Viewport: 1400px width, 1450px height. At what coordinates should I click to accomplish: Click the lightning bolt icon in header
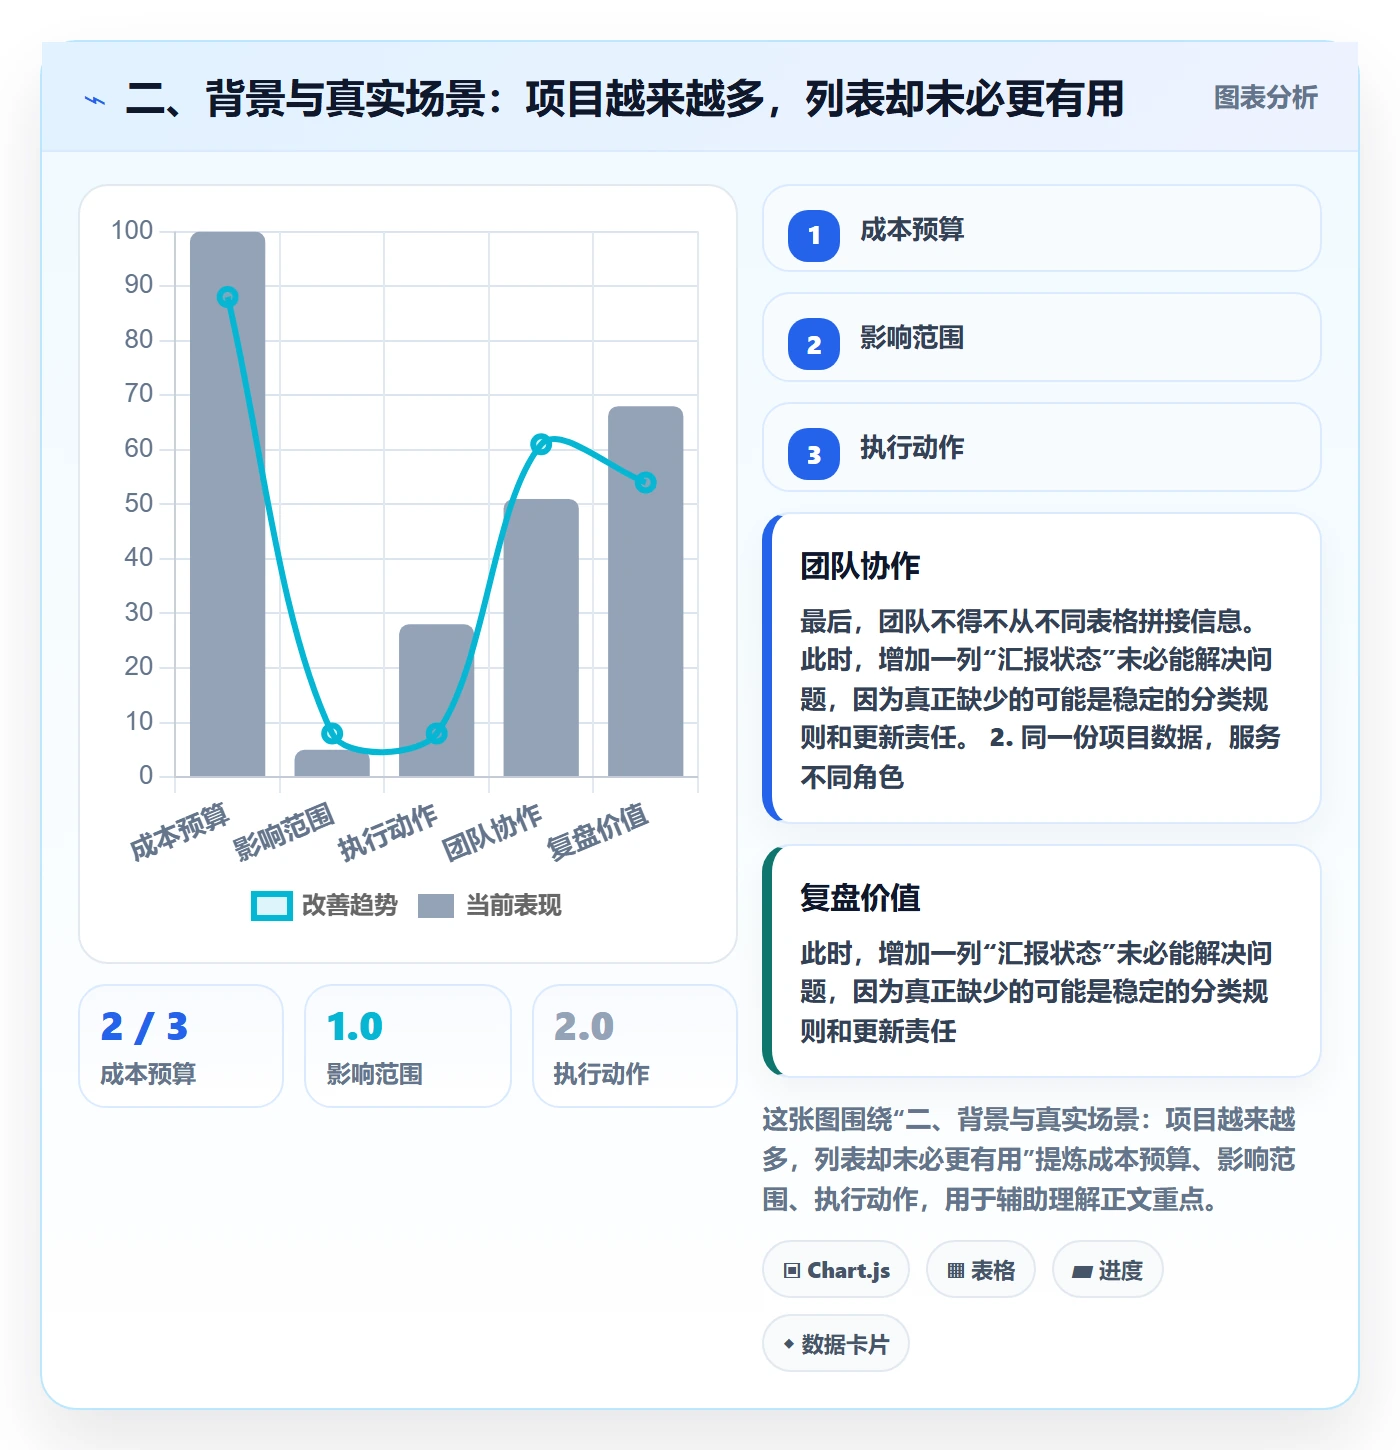point(95,100)
